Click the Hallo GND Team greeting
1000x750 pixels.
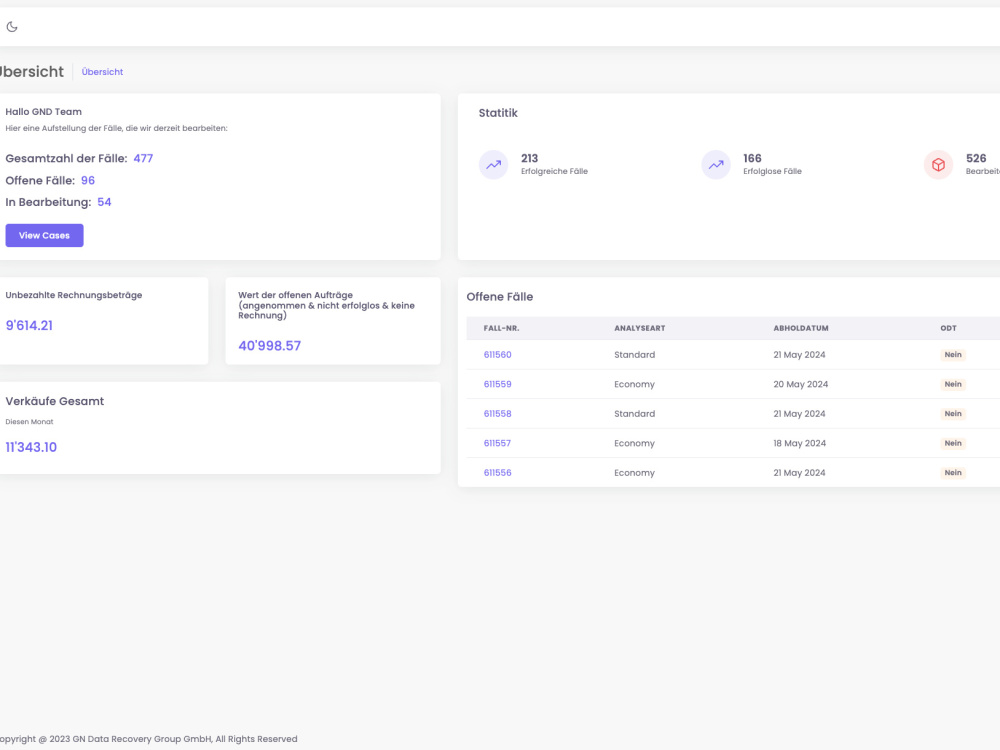(43, 112)
